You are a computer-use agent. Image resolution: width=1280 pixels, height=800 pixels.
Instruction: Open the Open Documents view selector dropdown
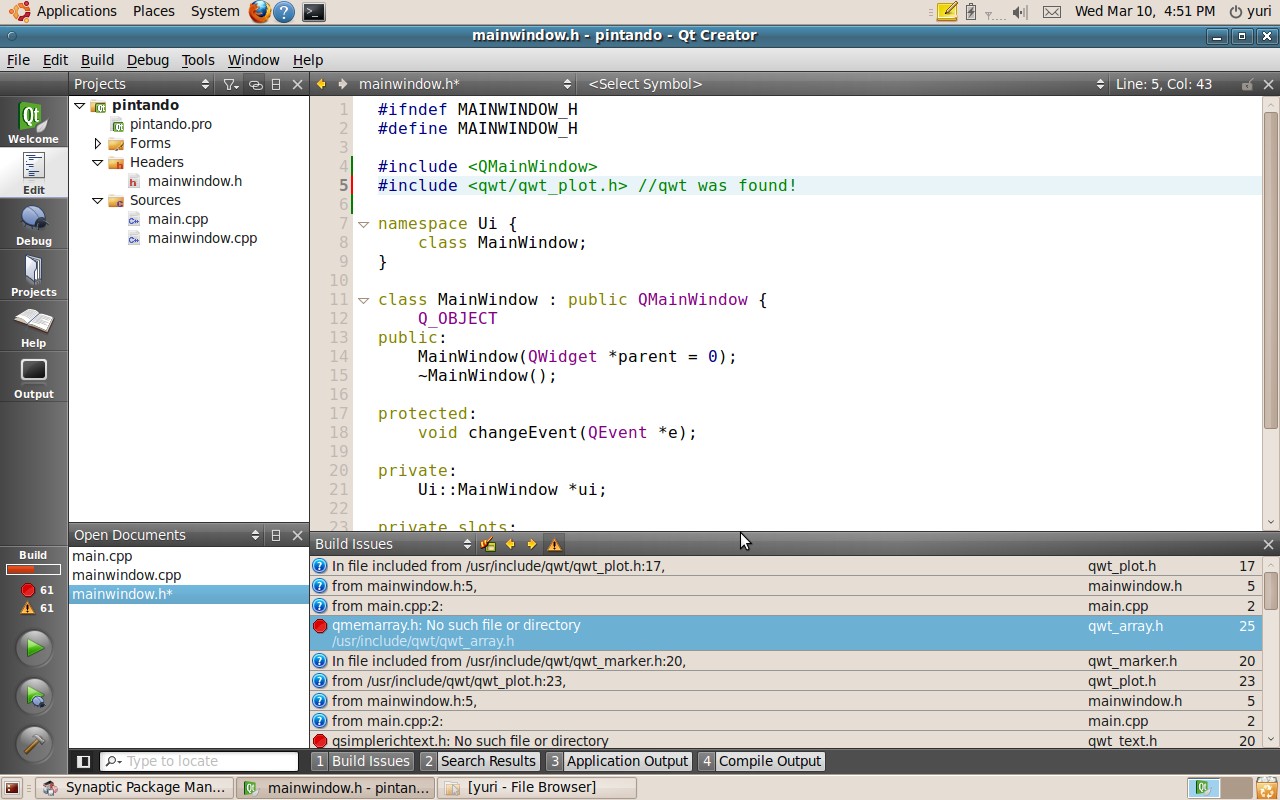[x=166, y=535]
